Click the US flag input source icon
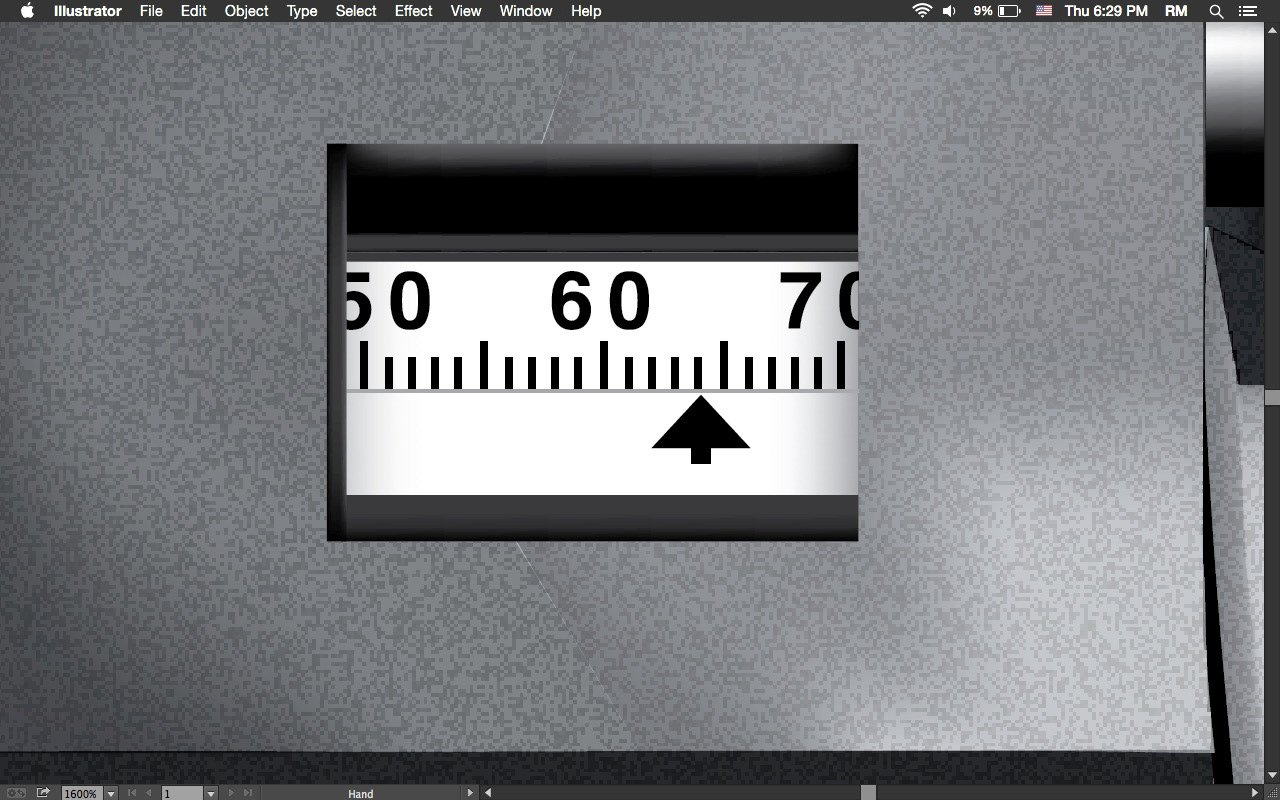This screenshot has height=800, width=1280. click(x=1044, y=11)
